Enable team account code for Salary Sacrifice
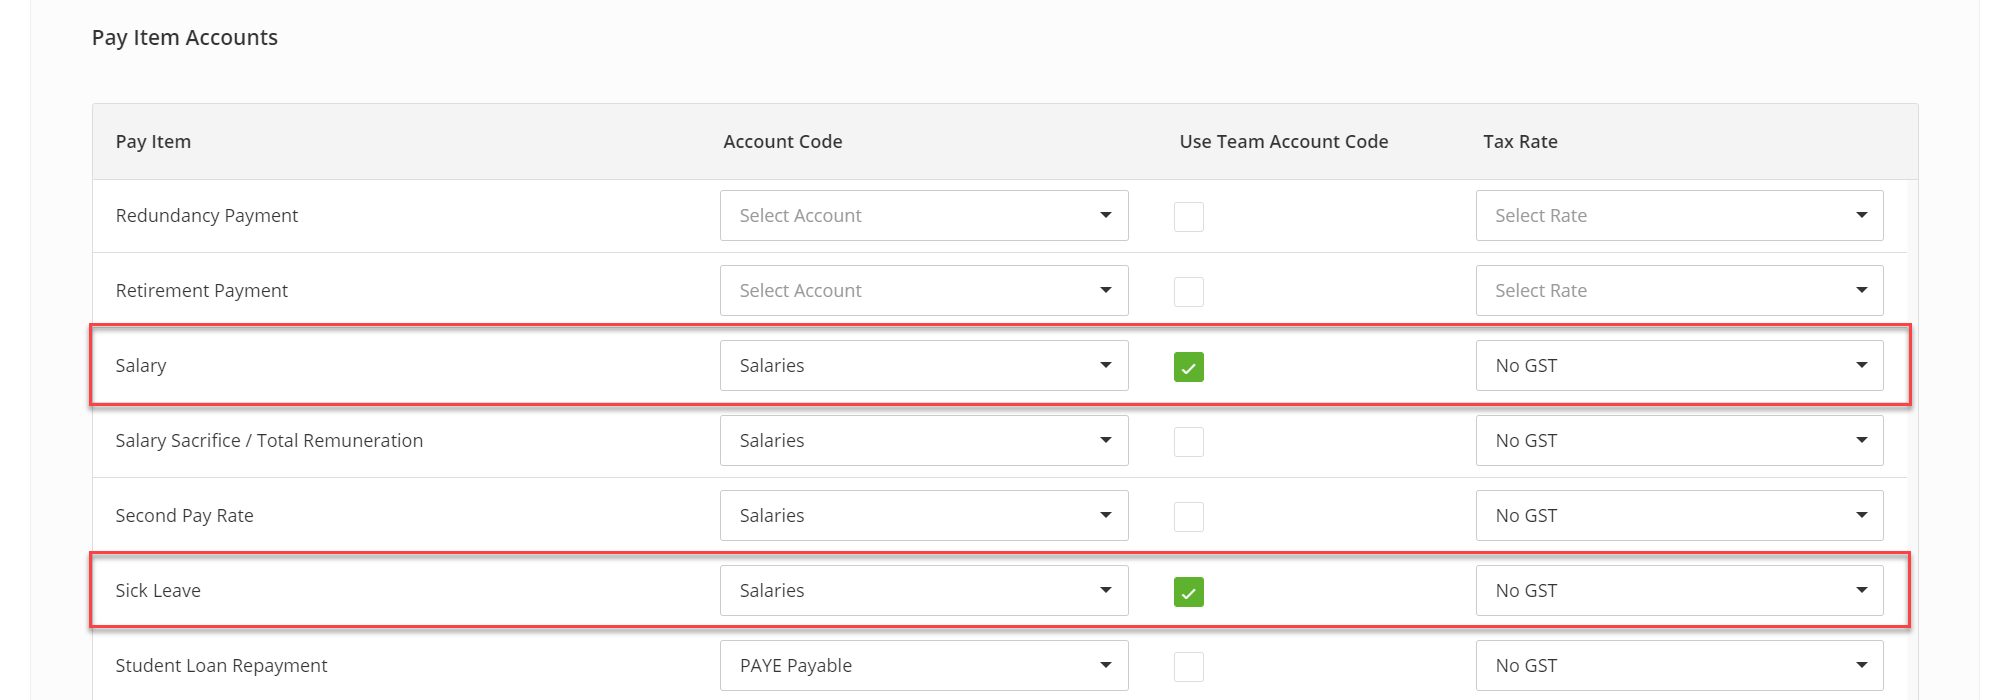2000x700 pixels. click(1188, 442)
